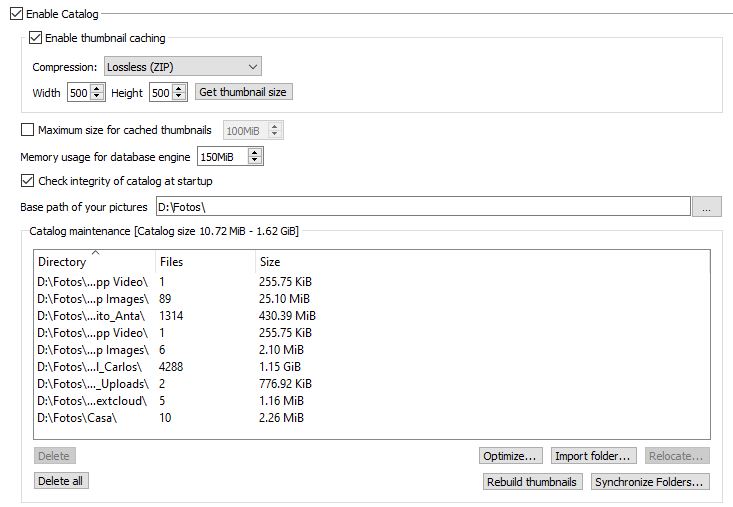The width and height of the screenshot is (733, 507).
Task: Increase thumbnail Width spinner value
Action: pos(97,88)
